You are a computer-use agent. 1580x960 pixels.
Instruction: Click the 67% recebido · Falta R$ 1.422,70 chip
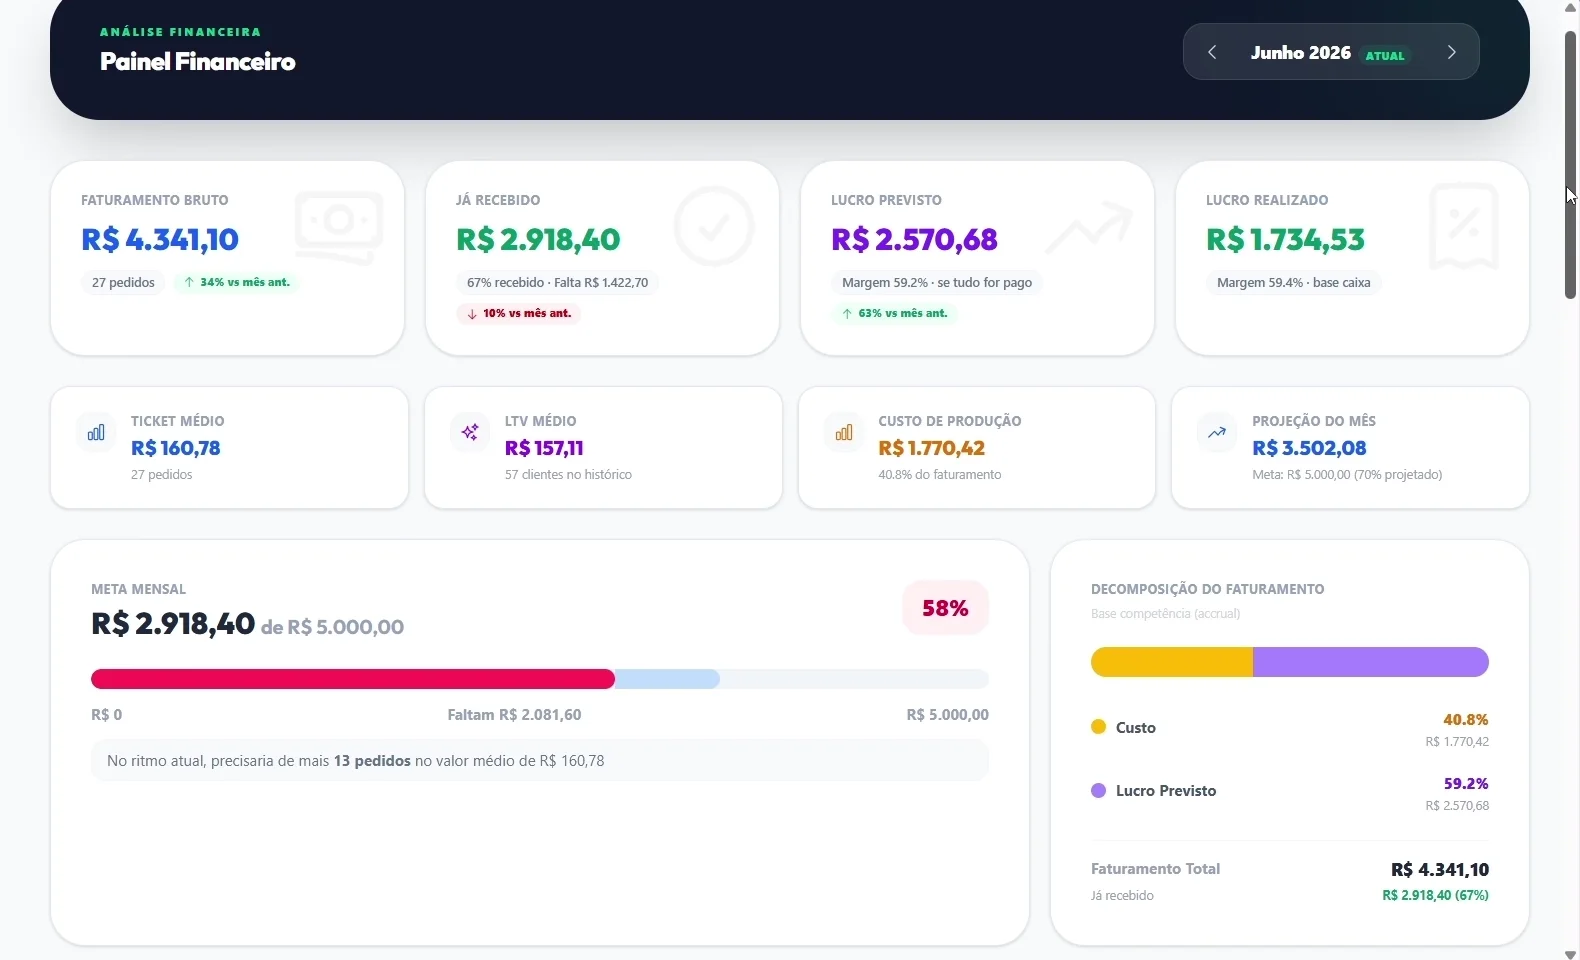coord(557,283)
